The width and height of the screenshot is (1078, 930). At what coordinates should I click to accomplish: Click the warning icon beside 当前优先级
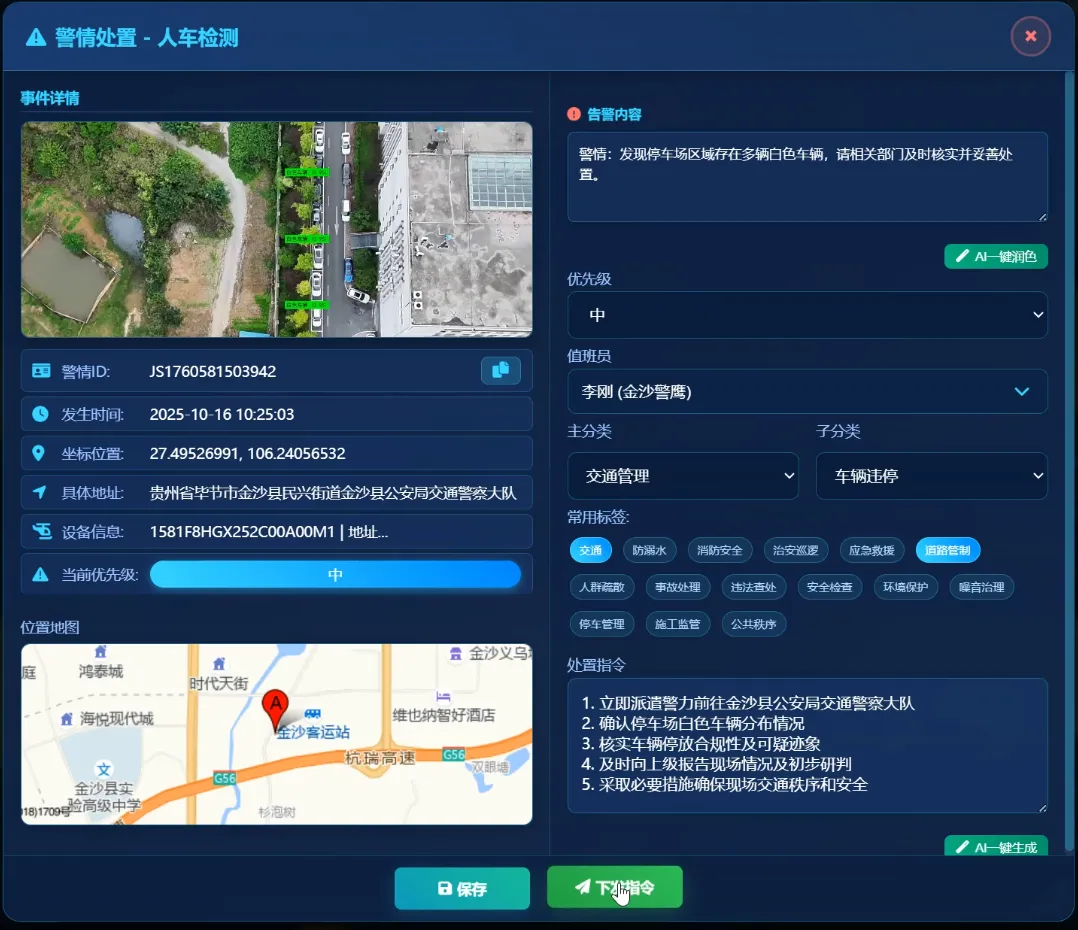click(40, 574)
